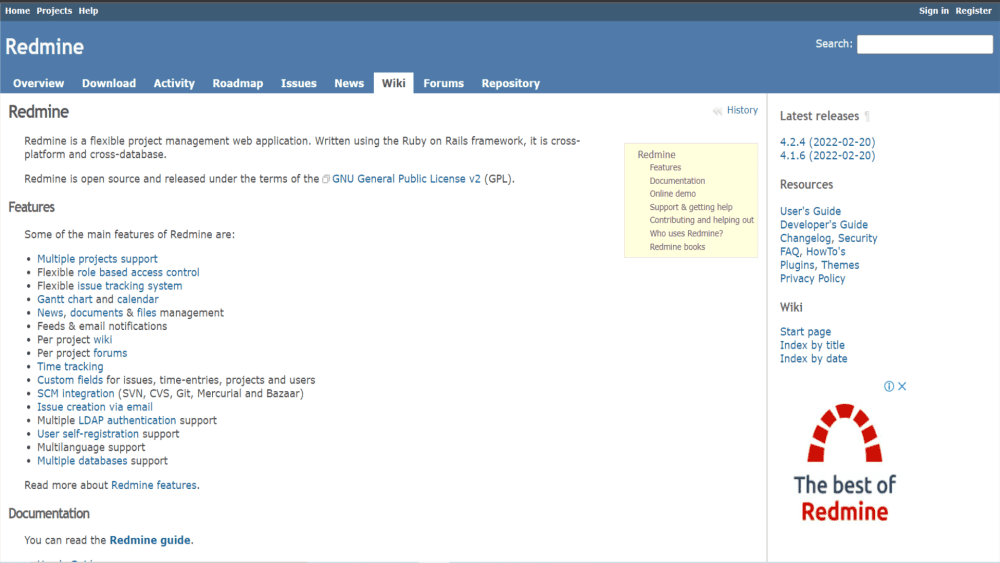This screenshot has width=1000, height=563.
Task: Open the Forums tab
Action: click(x=443, y=84)
